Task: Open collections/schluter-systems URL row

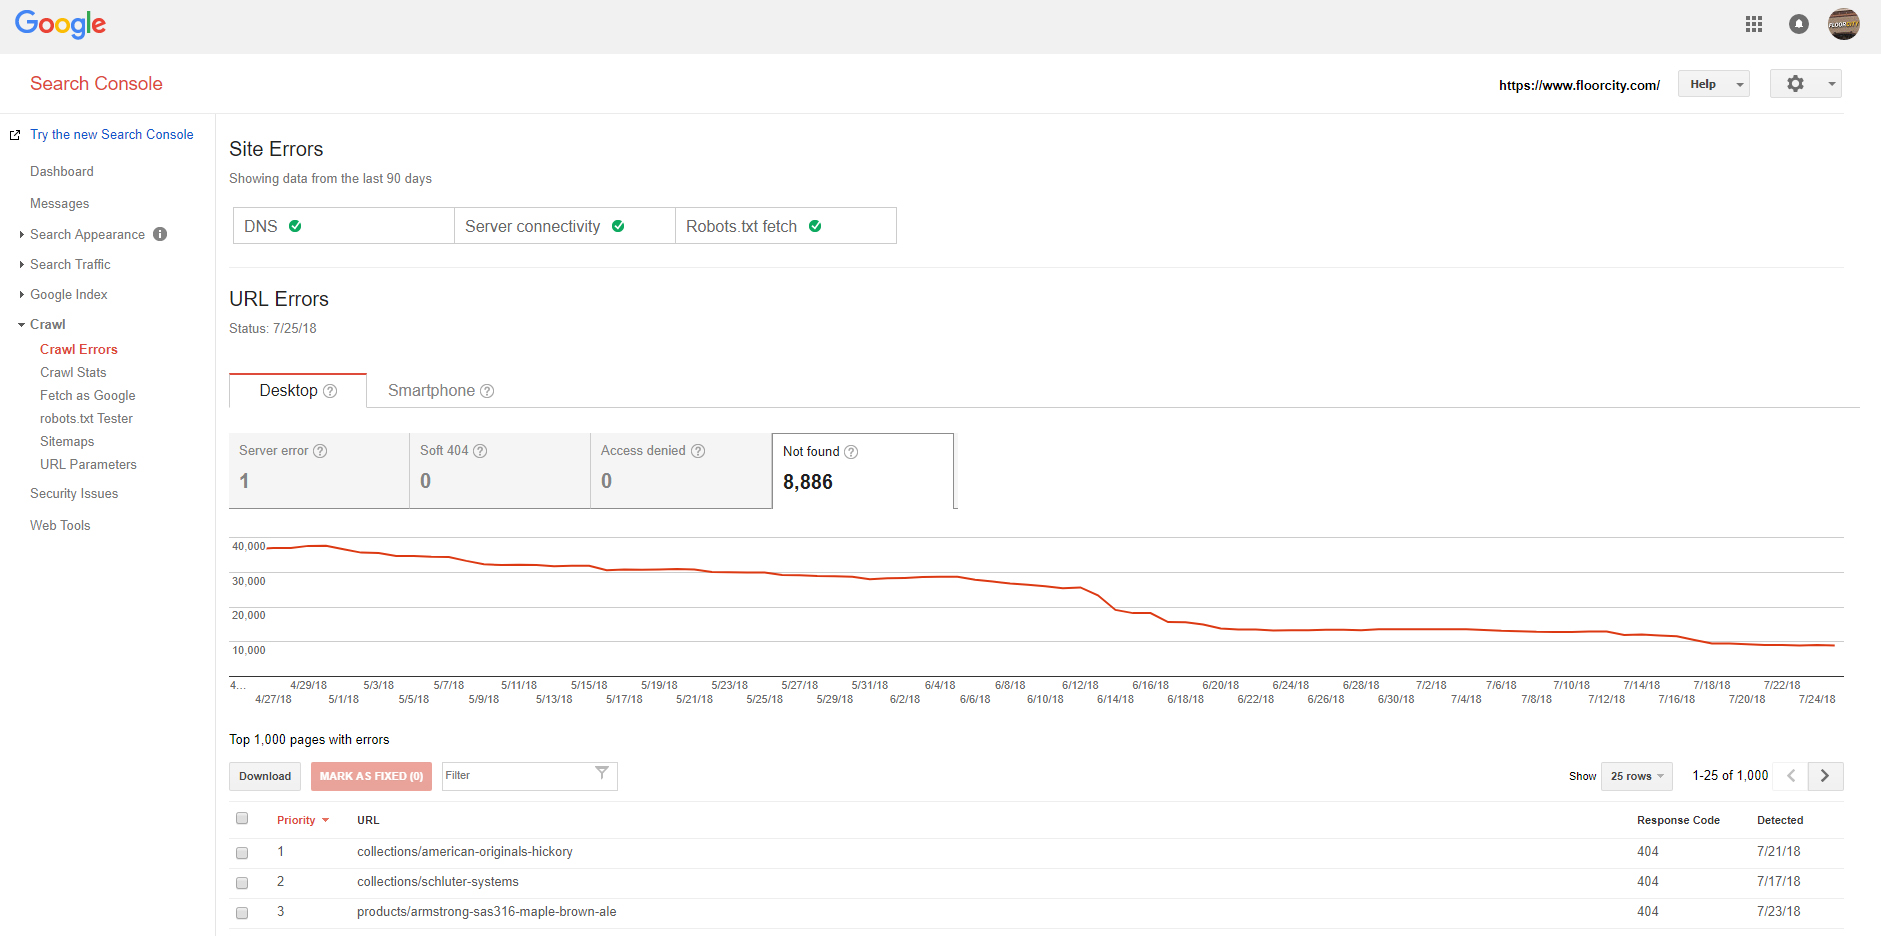Action: pos(438,882)
